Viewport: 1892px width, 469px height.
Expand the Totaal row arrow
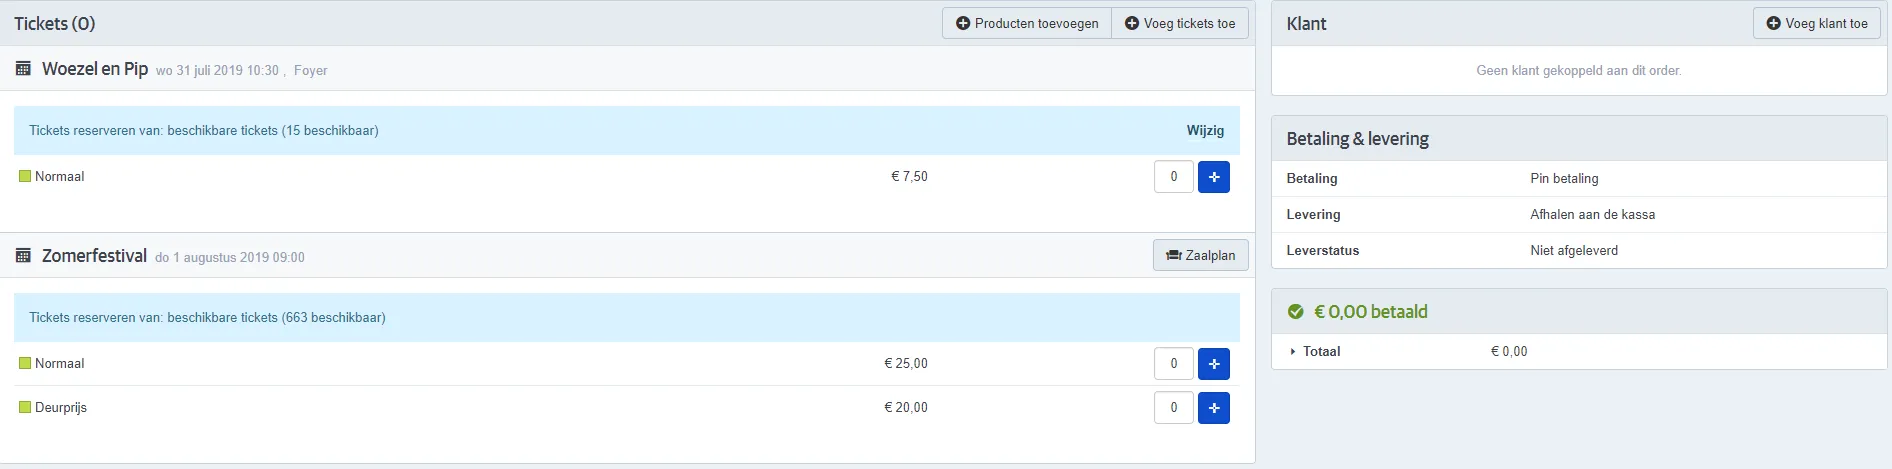click(1293, 352)
